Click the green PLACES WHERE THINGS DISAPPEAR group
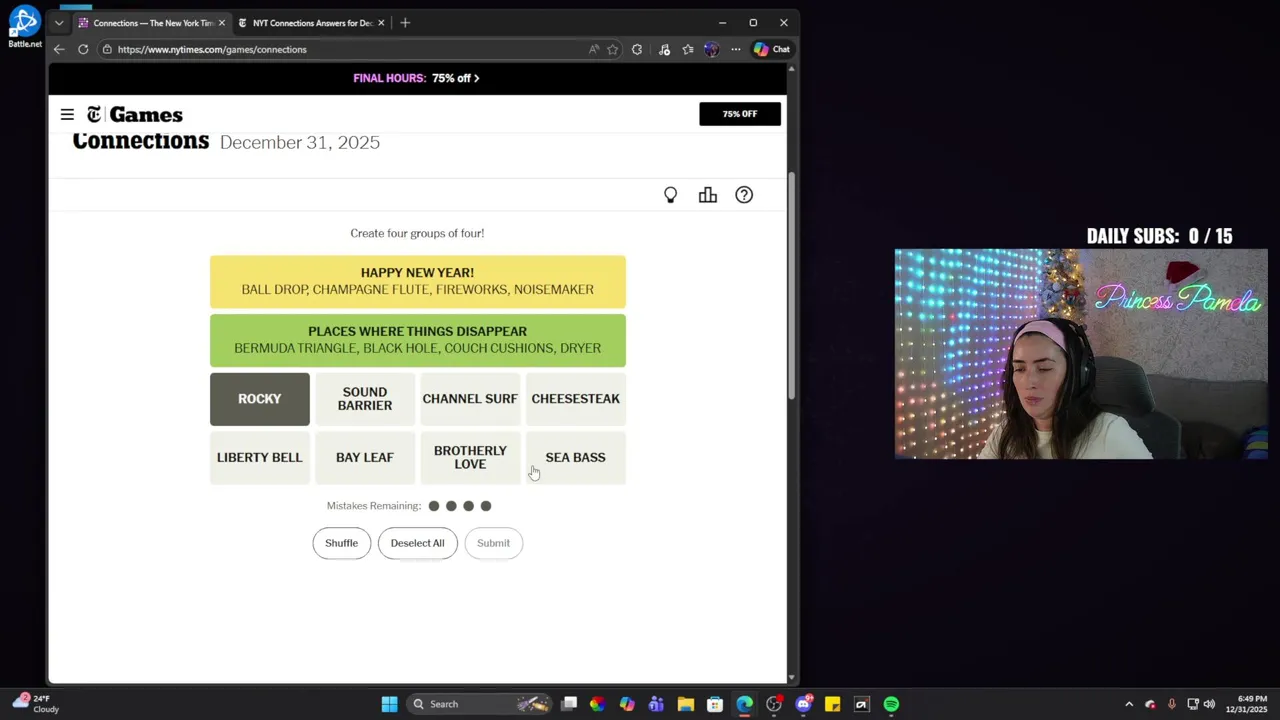 coord(418,340)
